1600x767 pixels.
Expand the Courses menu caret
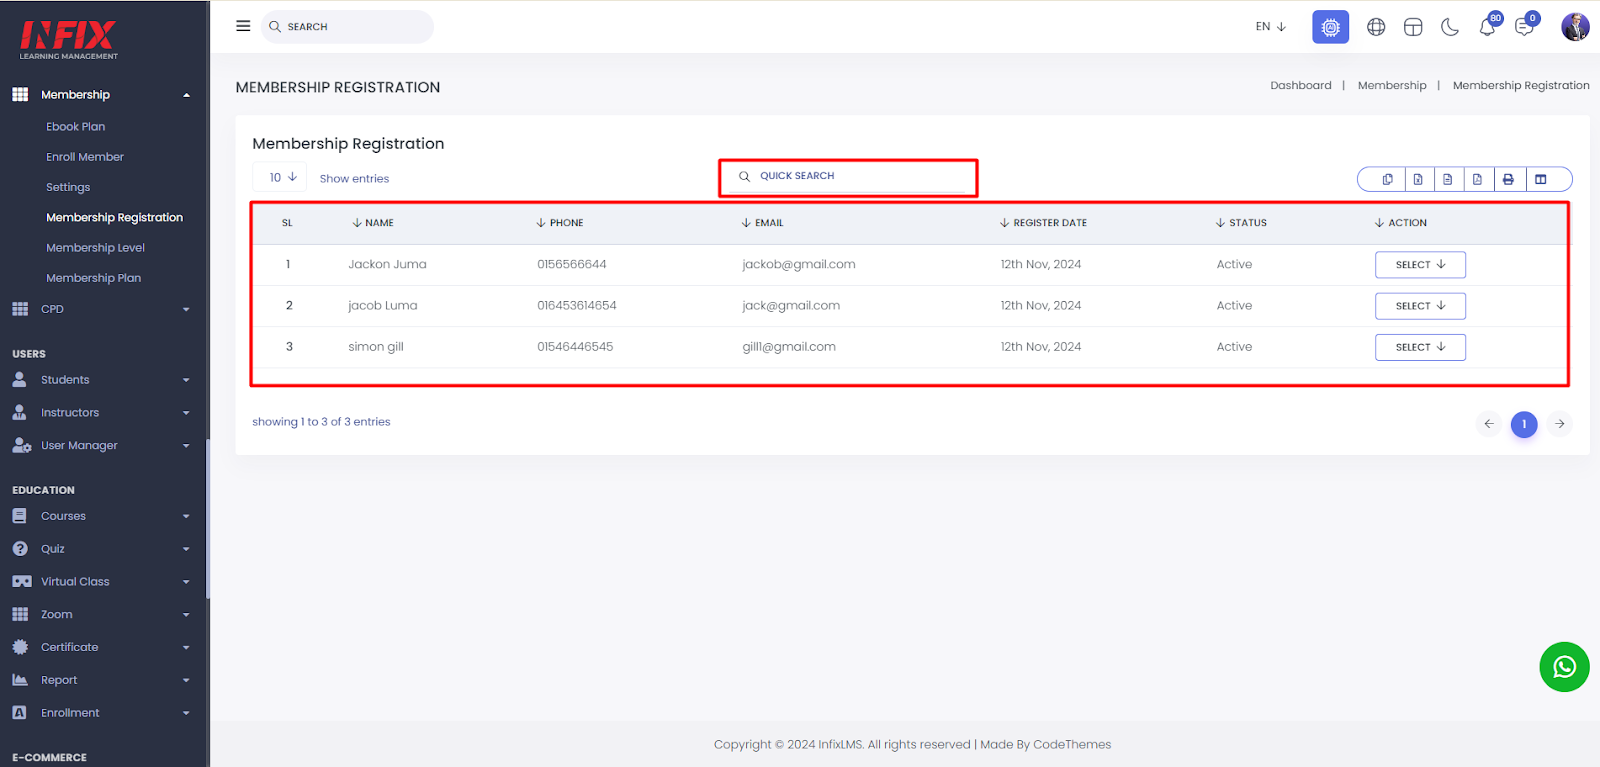tap(186, 517)
